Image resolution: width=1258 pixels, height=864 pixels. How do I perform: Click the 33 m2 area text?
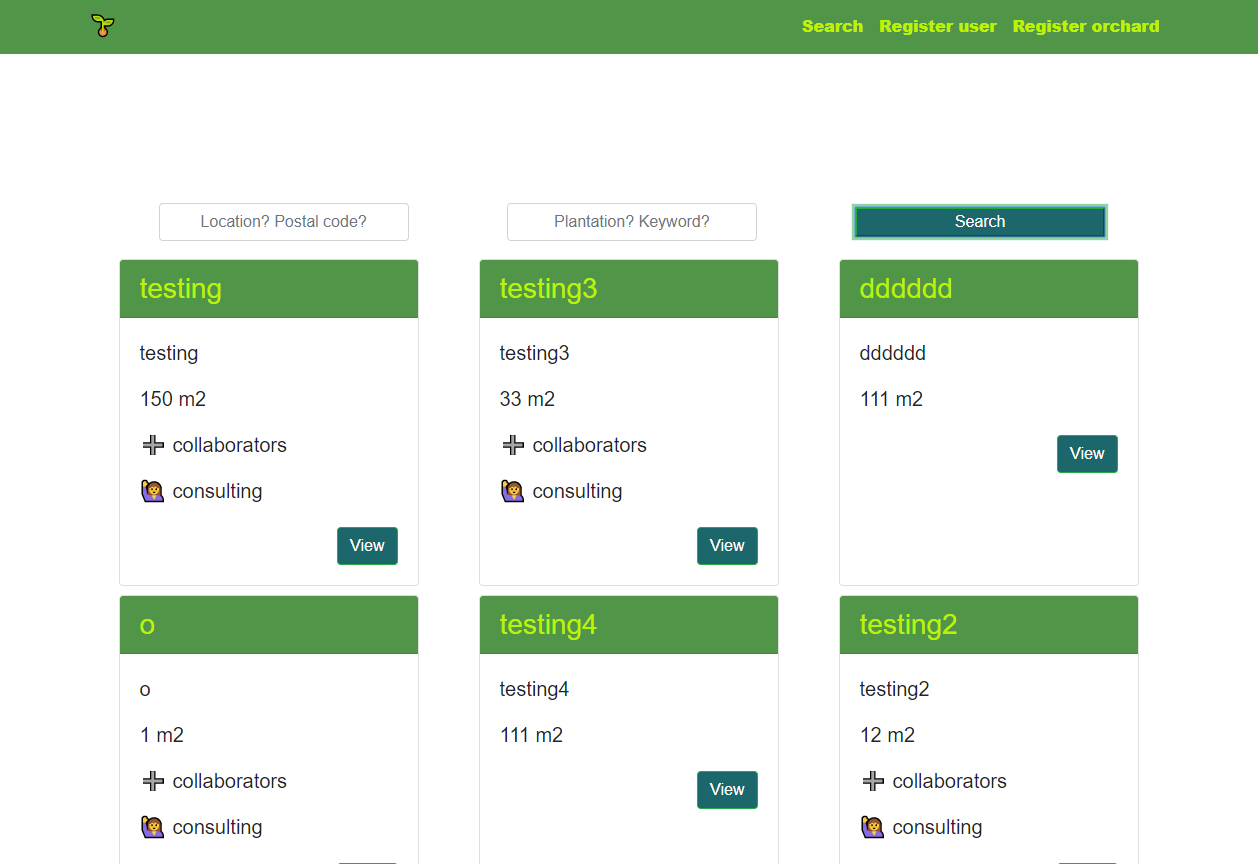[x=527, y=399]
